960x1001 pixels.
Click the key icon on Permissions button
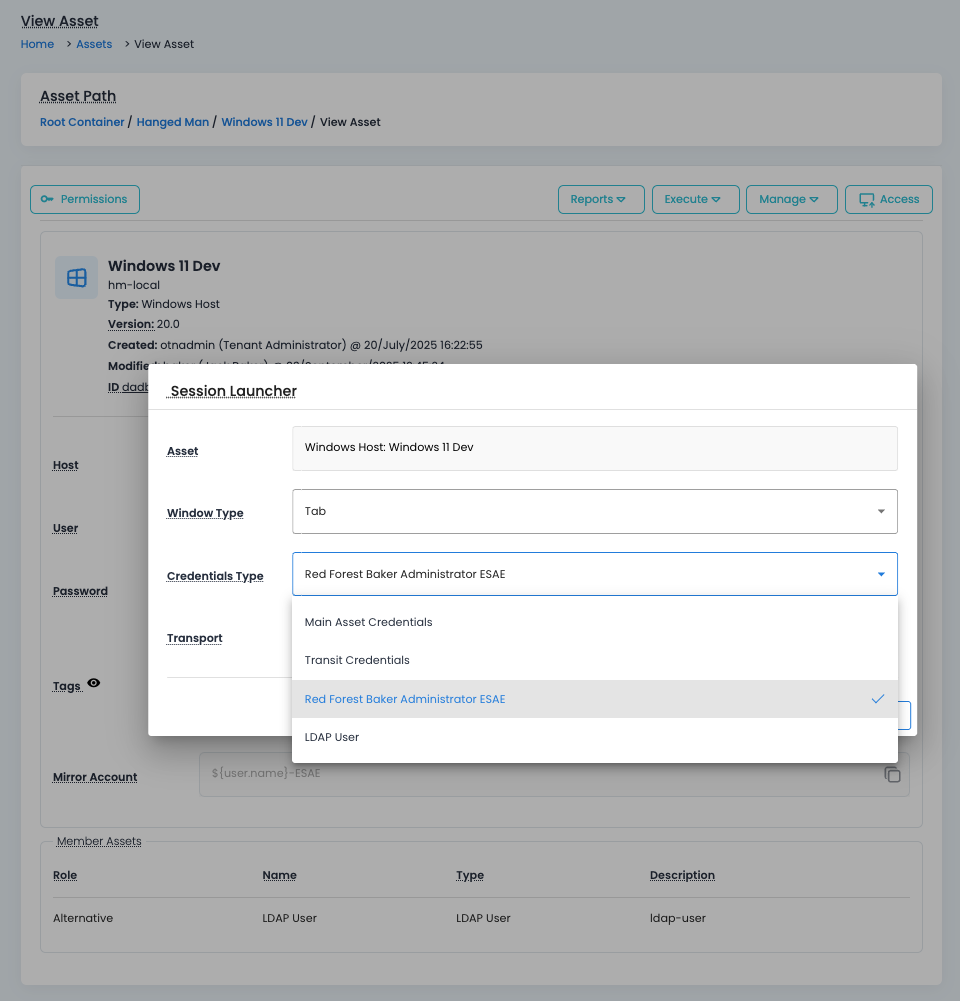[x=47, y=199]
